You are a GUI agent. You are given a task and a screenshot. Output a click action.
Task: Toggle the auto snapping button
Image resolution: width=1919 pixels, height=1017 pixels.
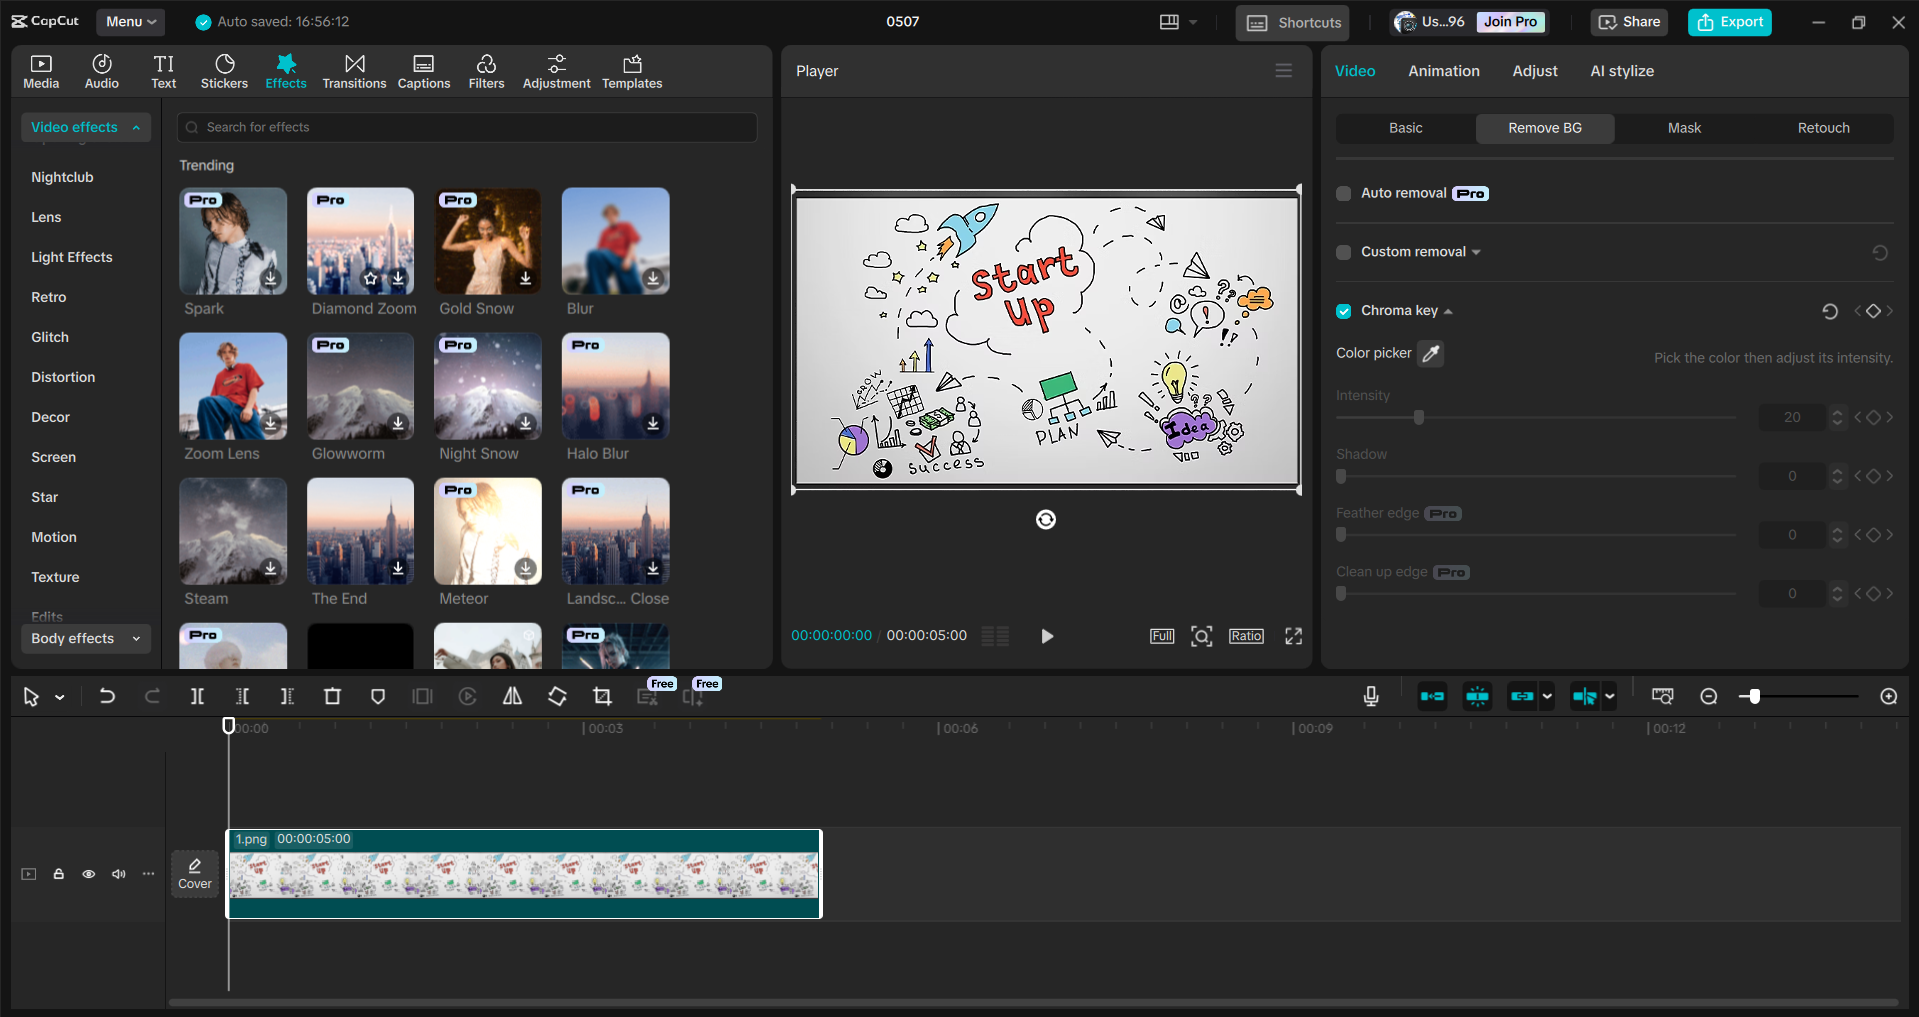1477,696
